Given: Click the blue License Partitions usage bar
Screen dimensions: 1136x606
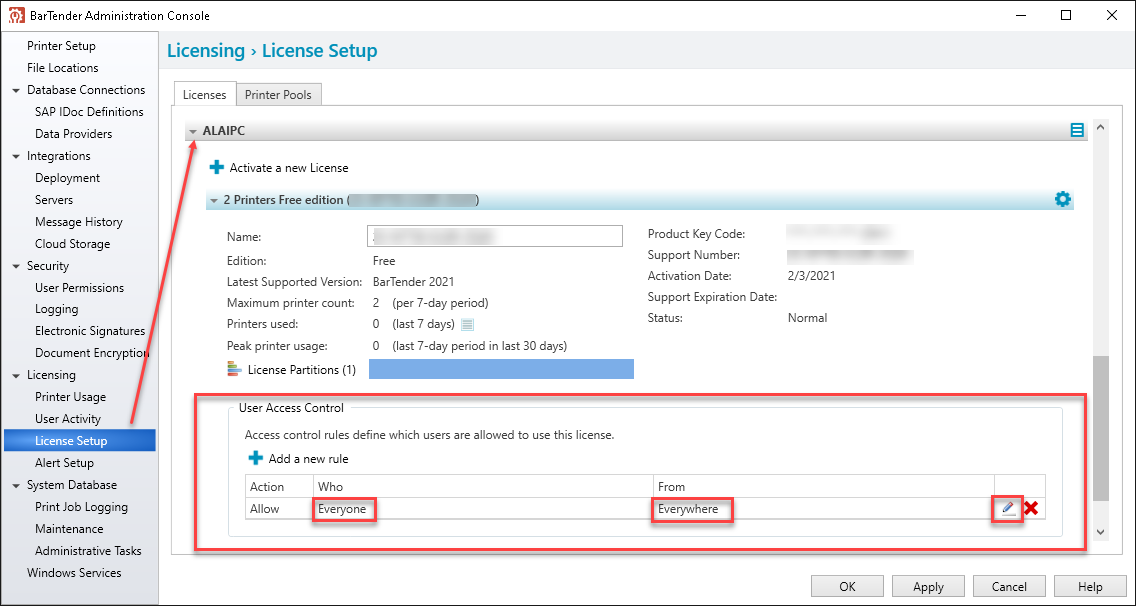Looking at the screenshot, I should (501, 369).
